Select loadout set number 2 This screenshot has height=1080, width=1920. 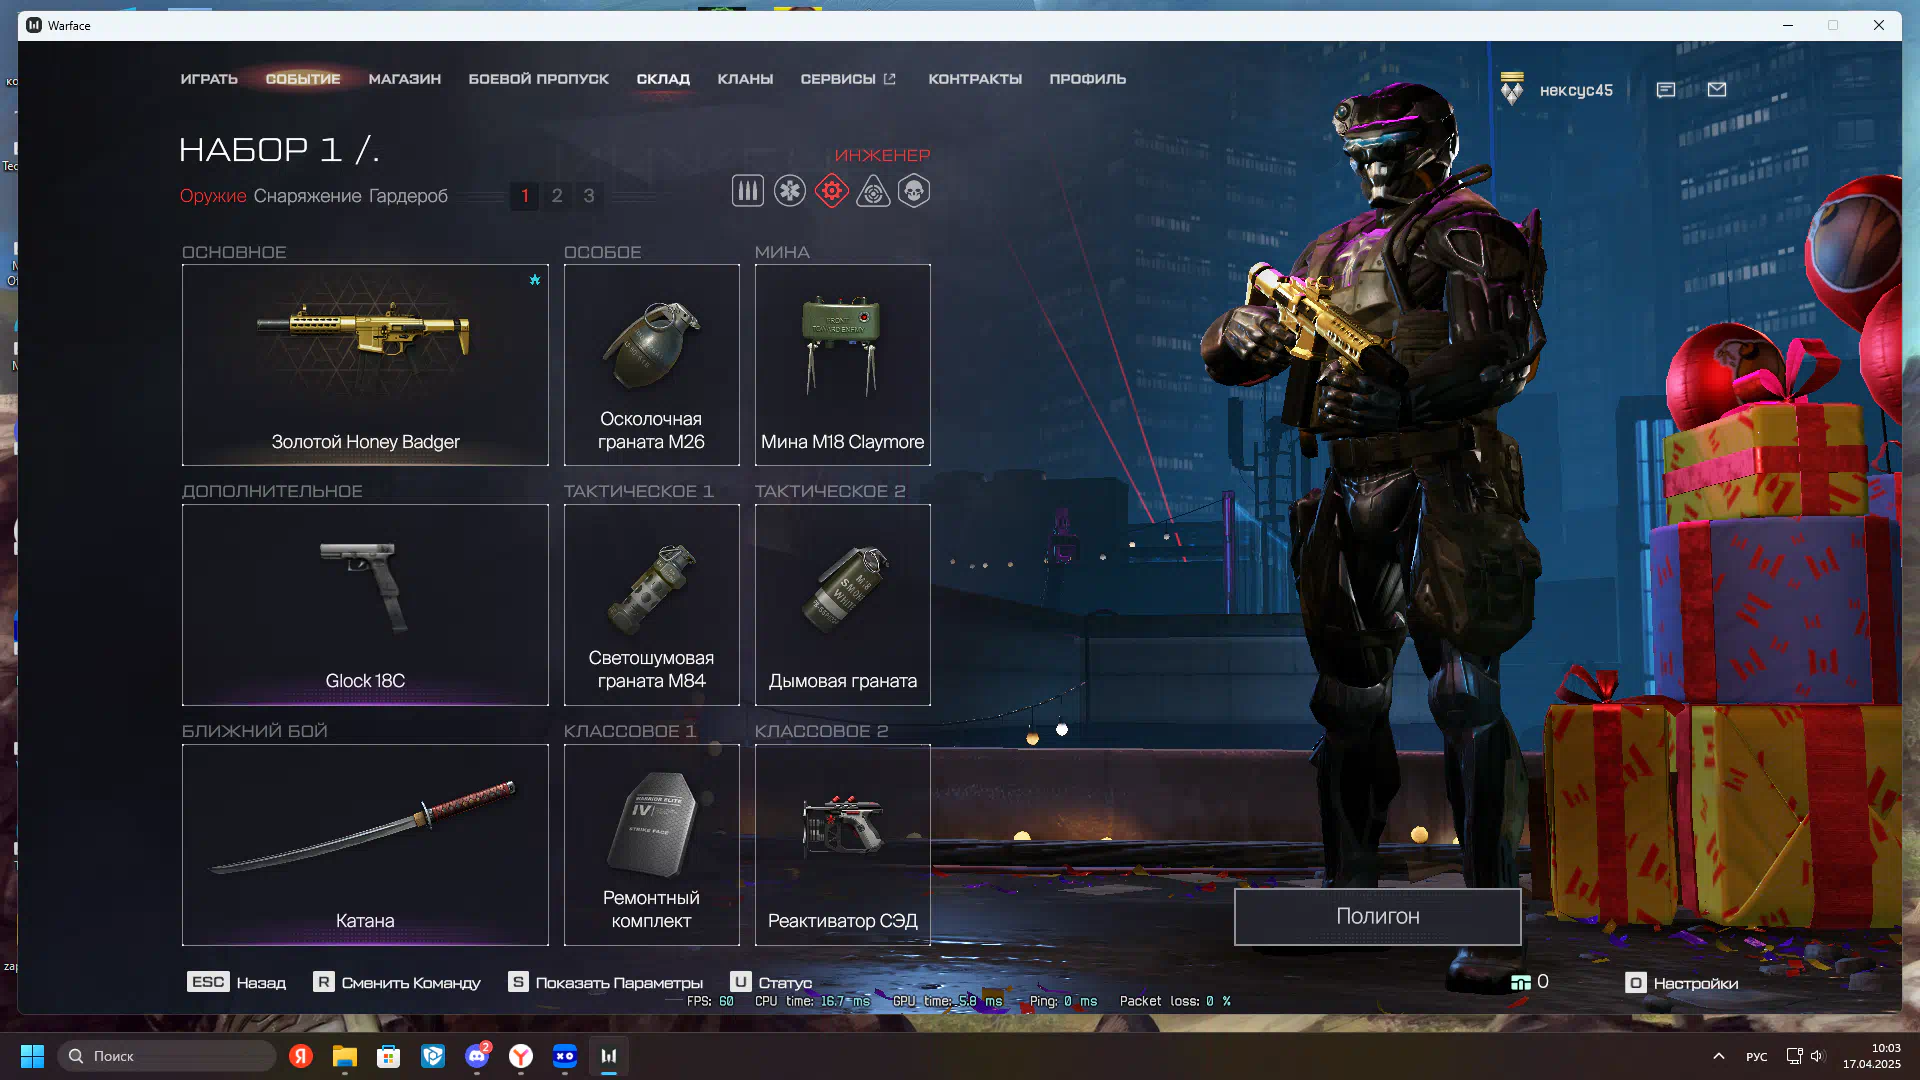pos(557,196)
